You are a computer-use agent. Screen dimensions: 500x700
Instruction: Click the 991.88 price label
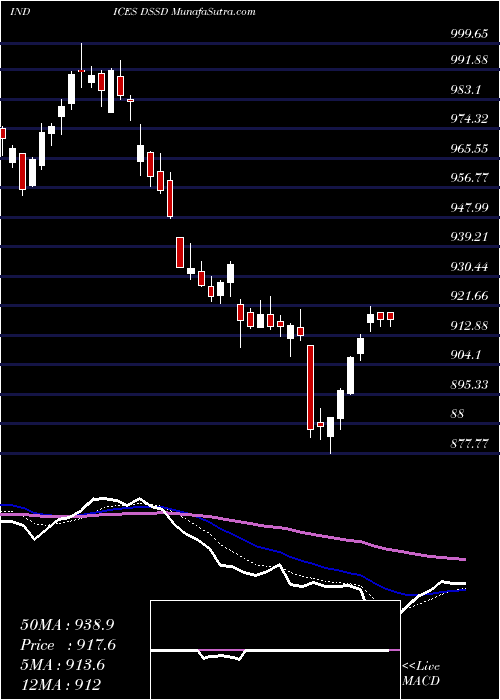click(469, 60)
